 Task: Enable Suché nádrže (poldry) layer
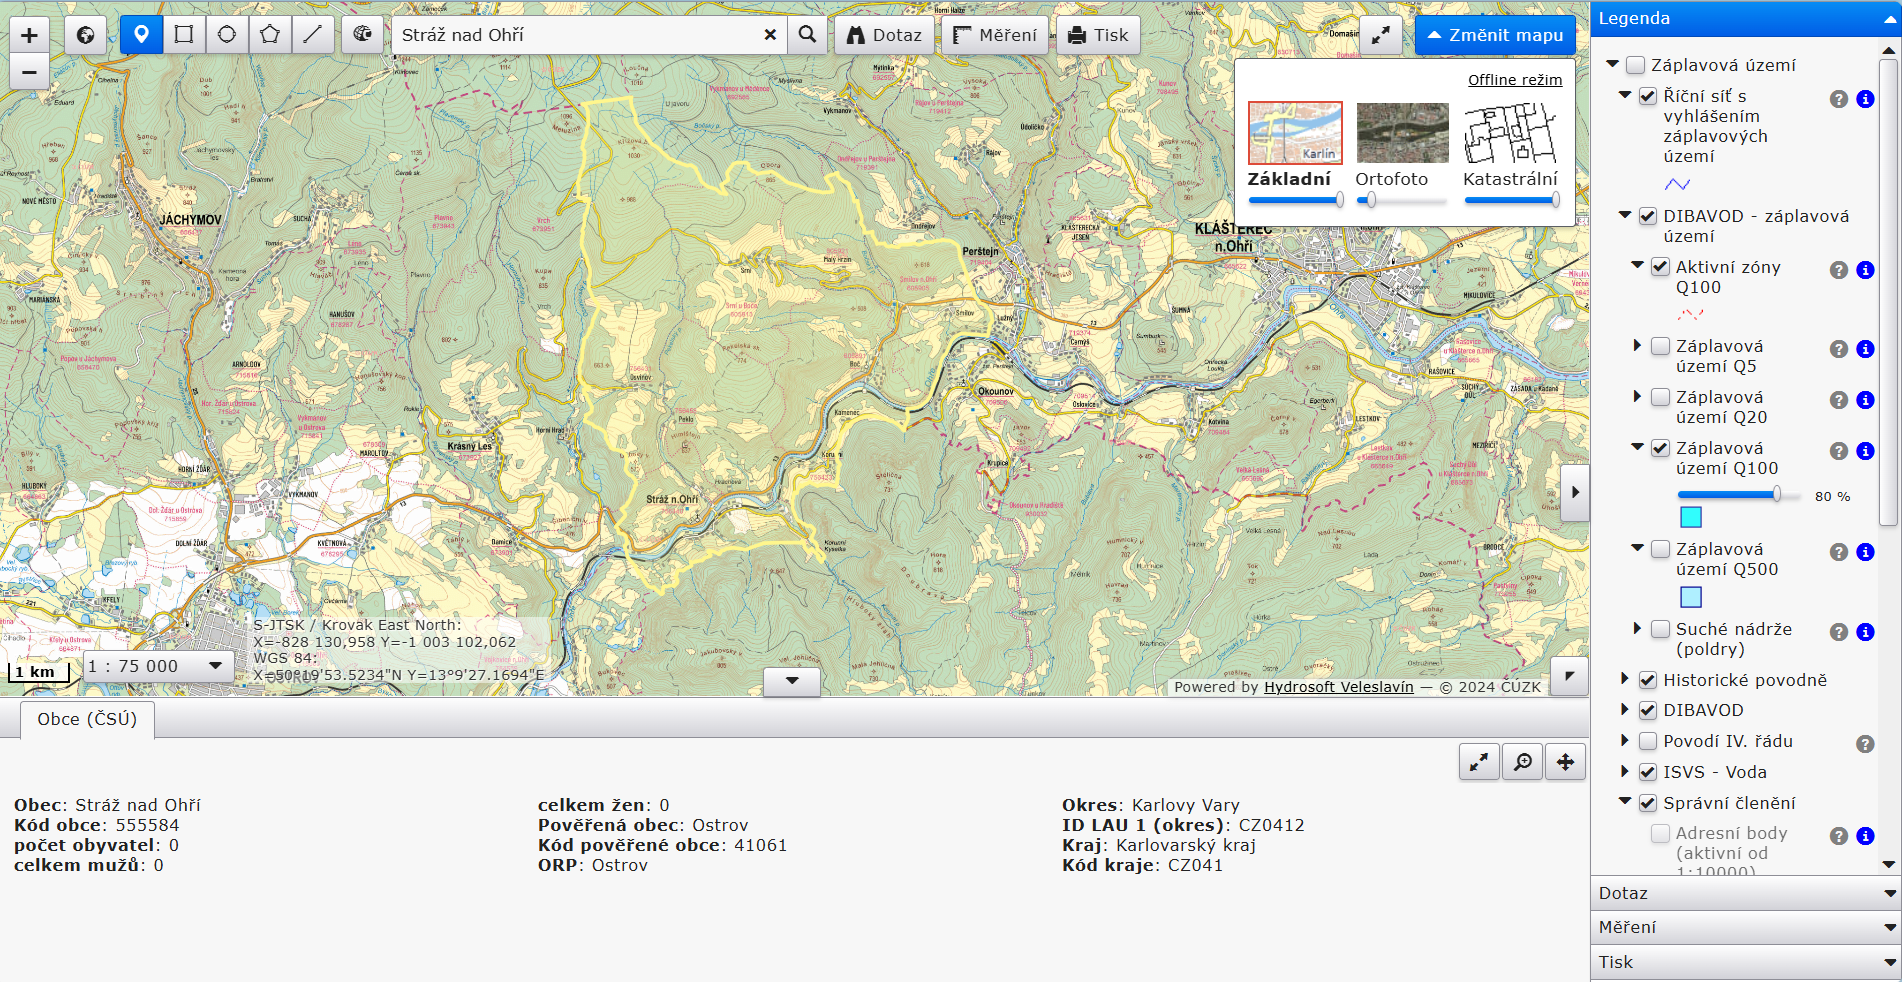click(x=1660, y=629)
